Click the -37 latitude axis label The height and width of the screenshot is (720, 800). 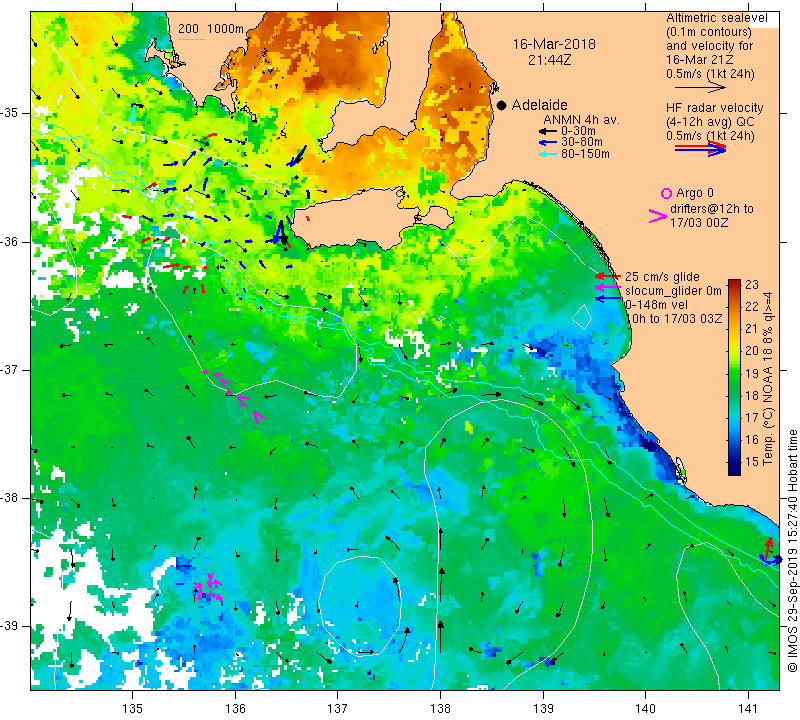click(9, 369)
